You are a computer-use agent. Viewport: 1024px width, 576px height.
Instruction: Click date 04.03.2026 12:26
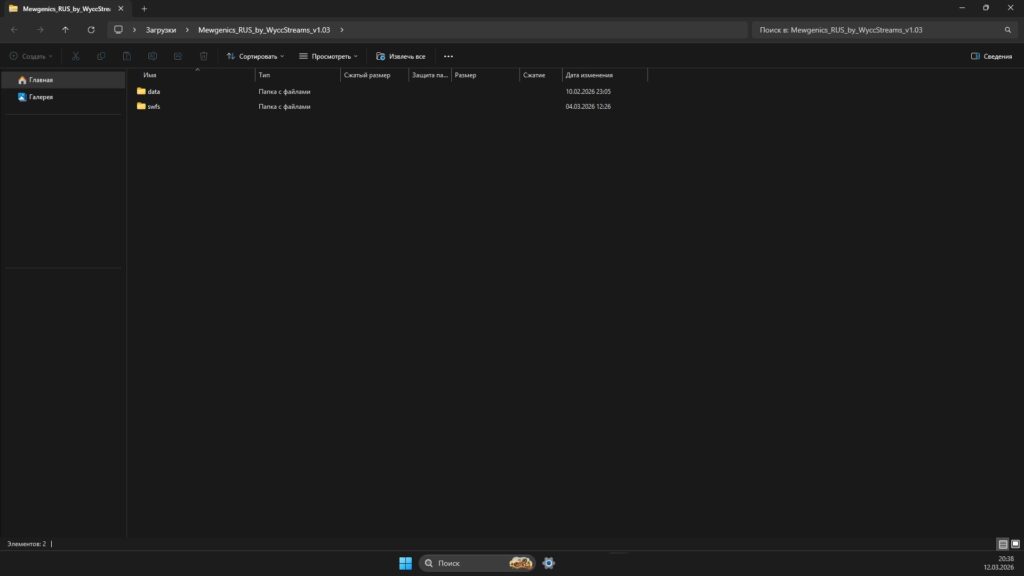[588, 106]
